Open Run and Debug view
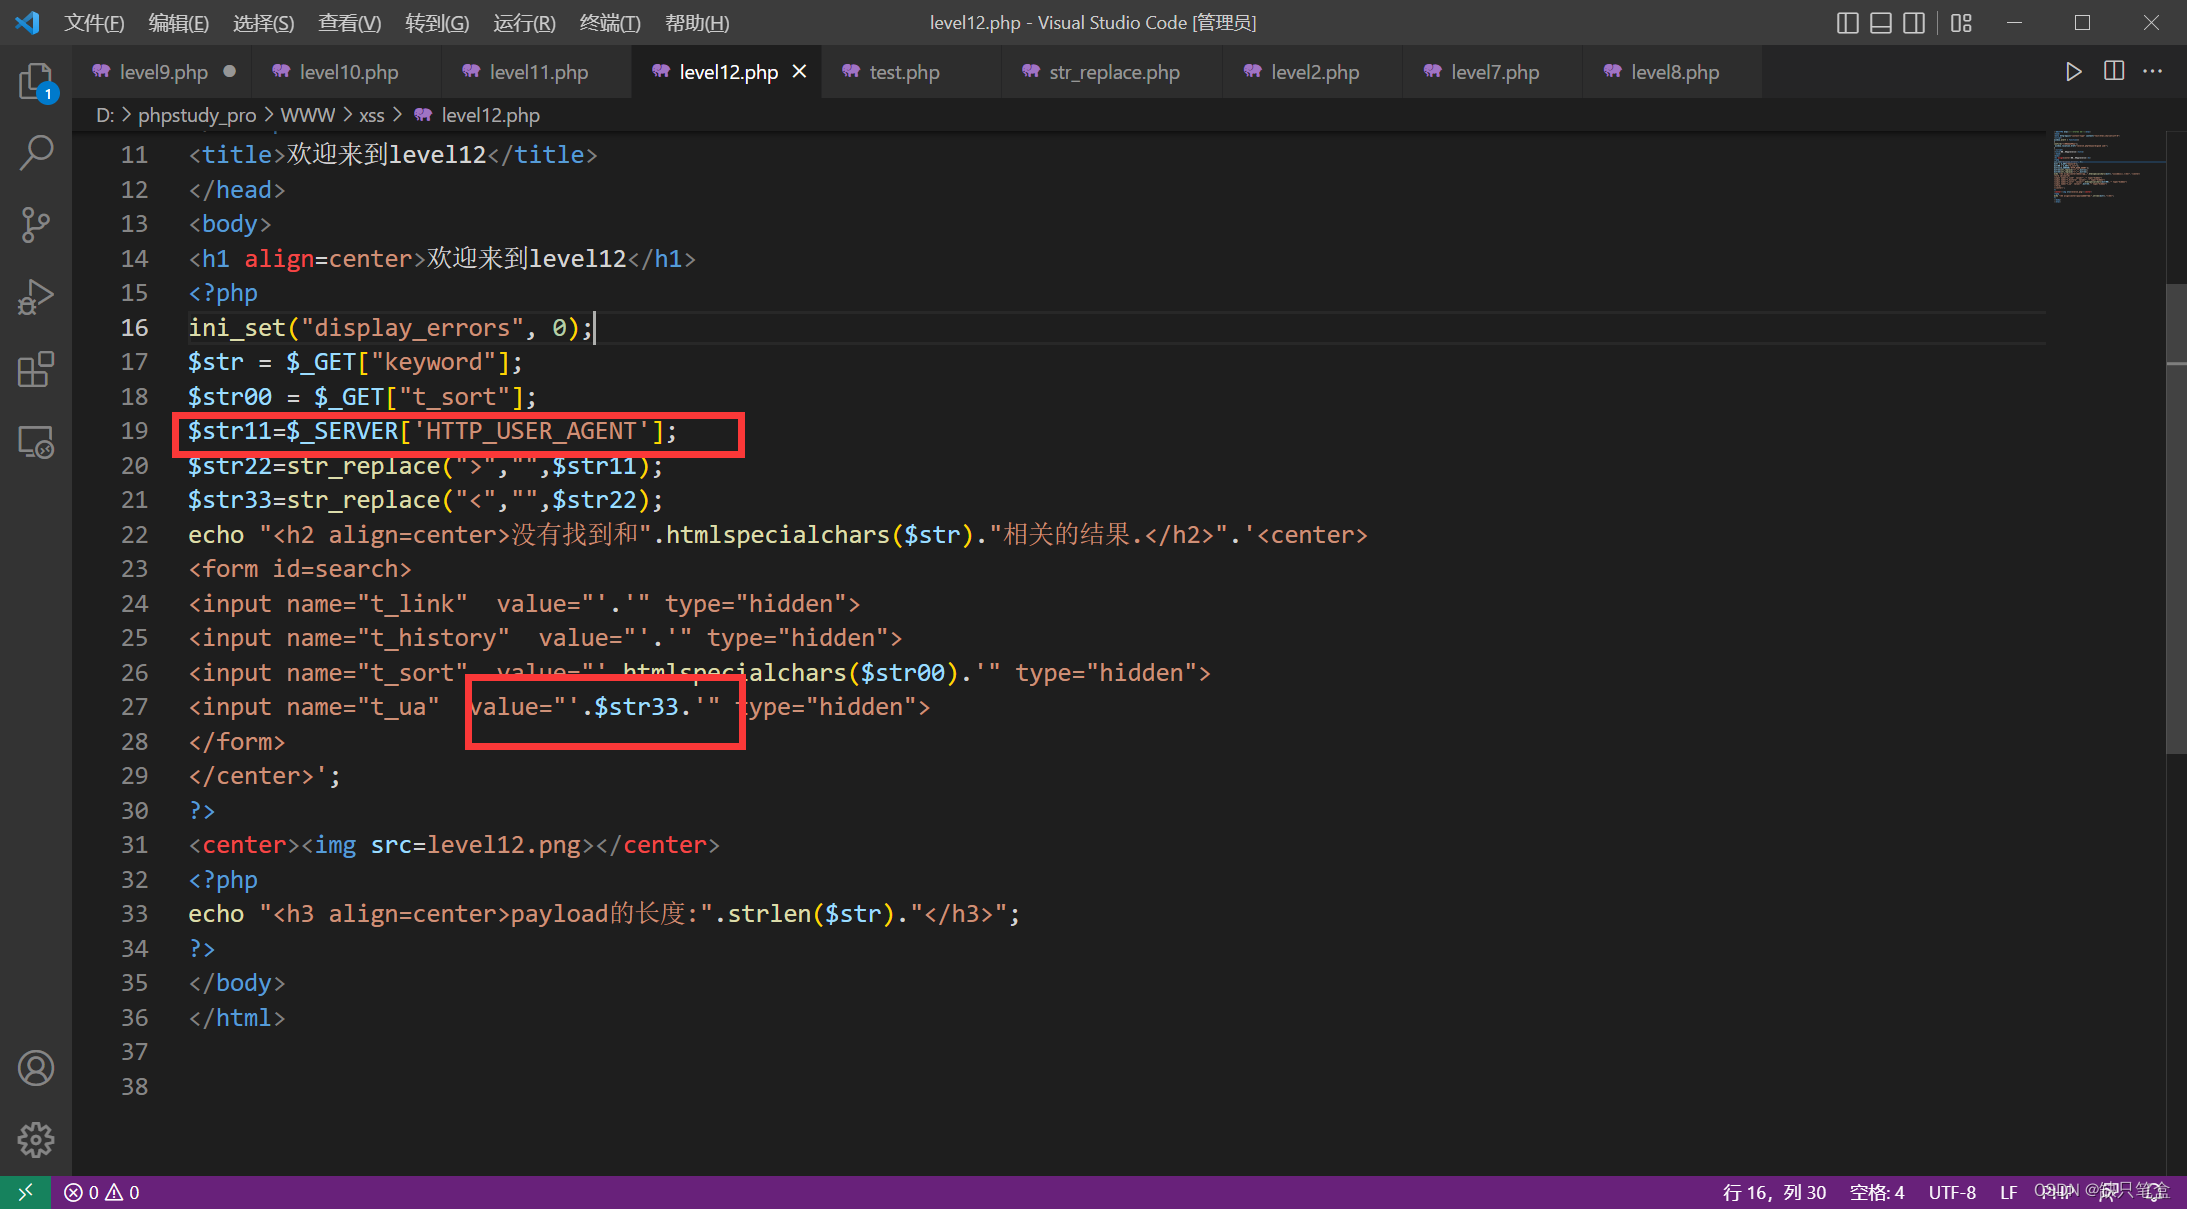This screenshot has width=2187, height=1209. click(x=36, y=297)
